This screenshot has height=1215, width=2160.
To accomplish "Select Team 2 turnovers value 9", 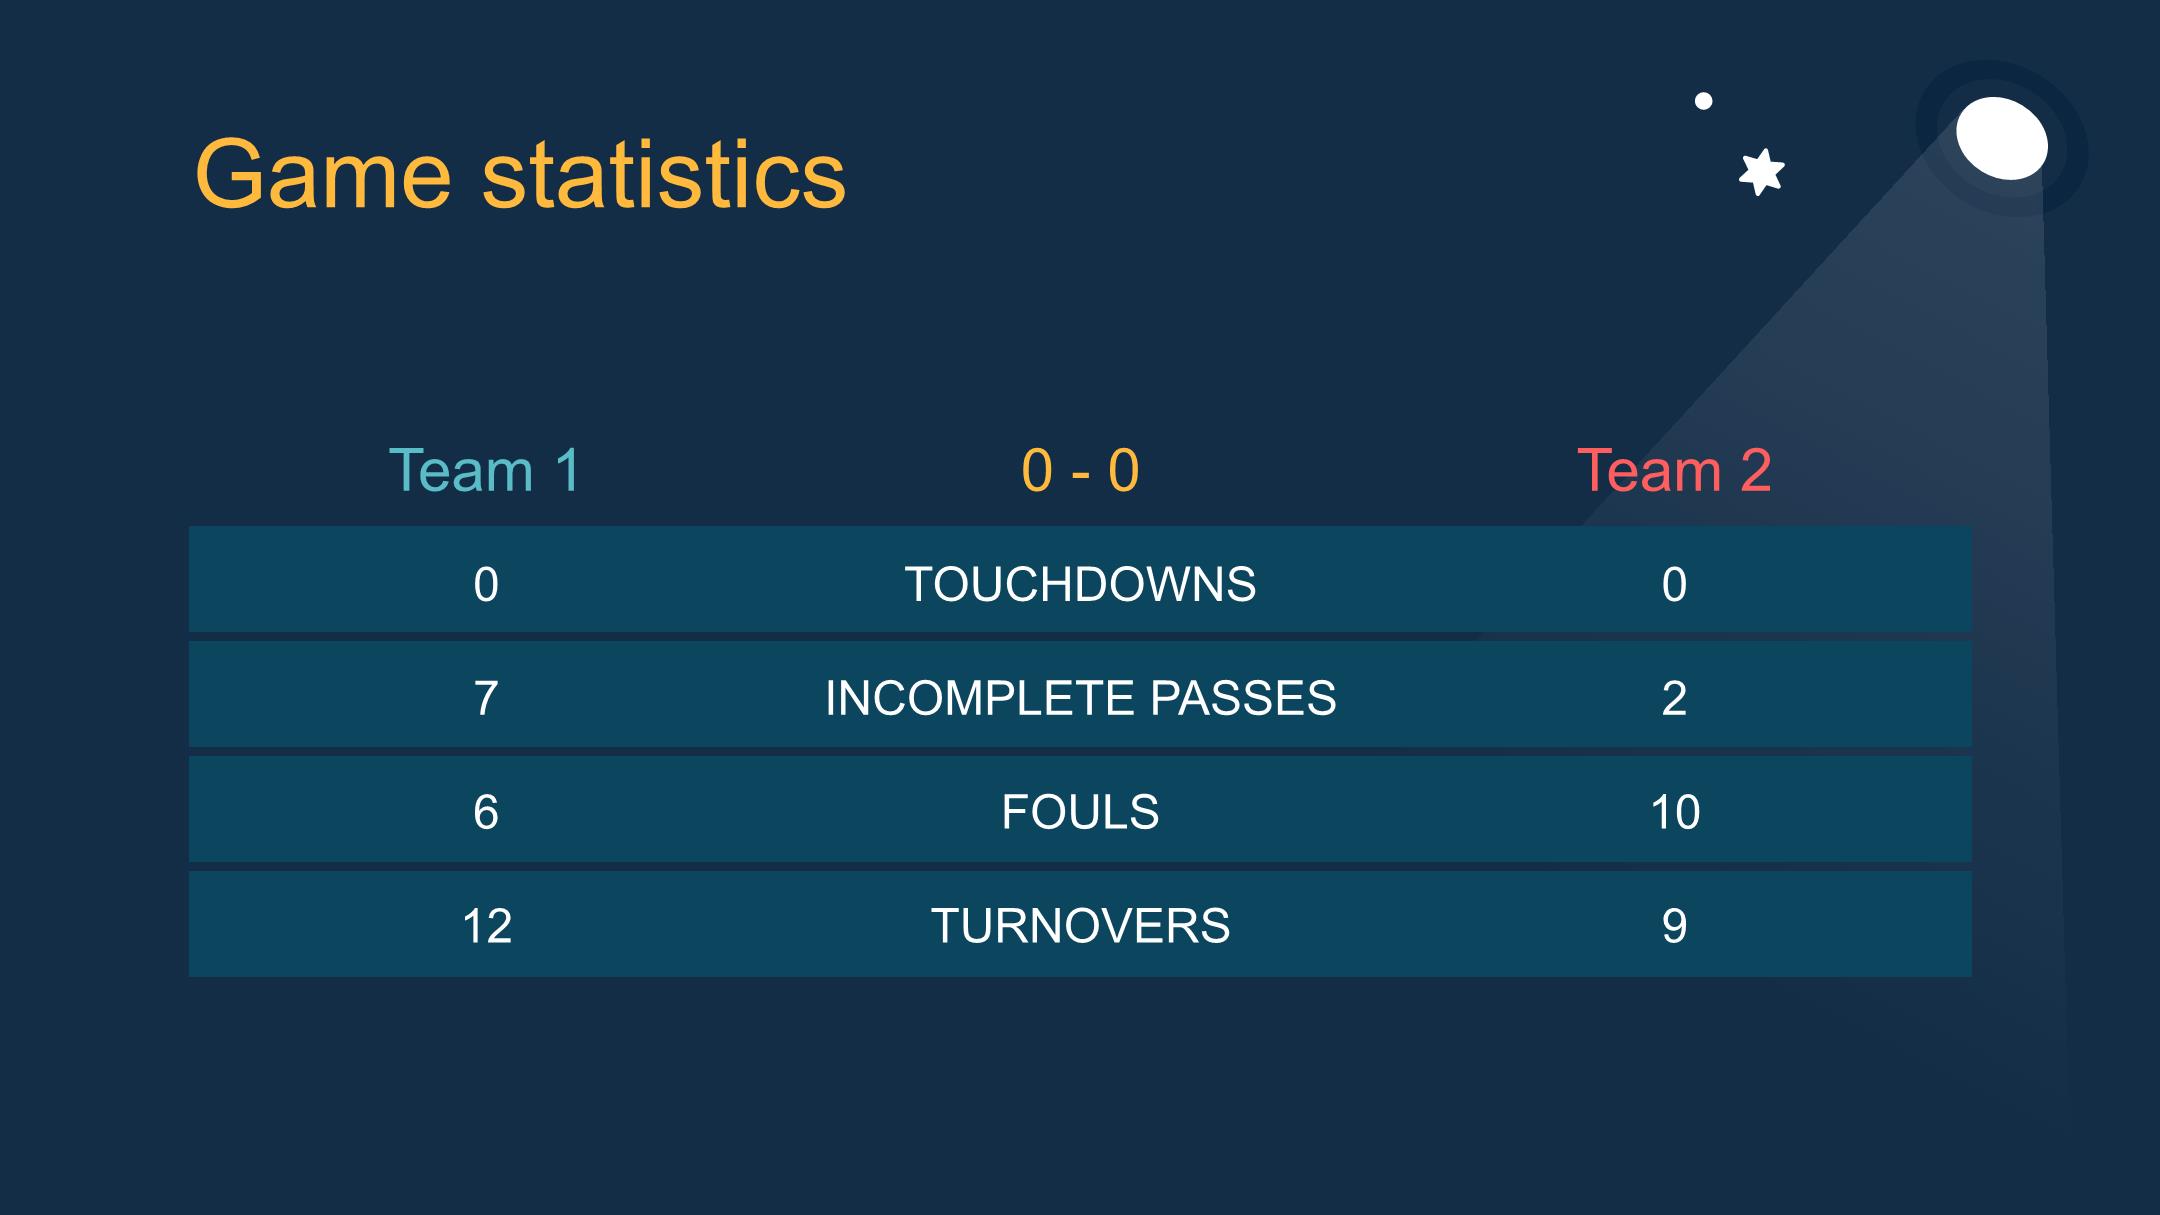I will 1675,926.
